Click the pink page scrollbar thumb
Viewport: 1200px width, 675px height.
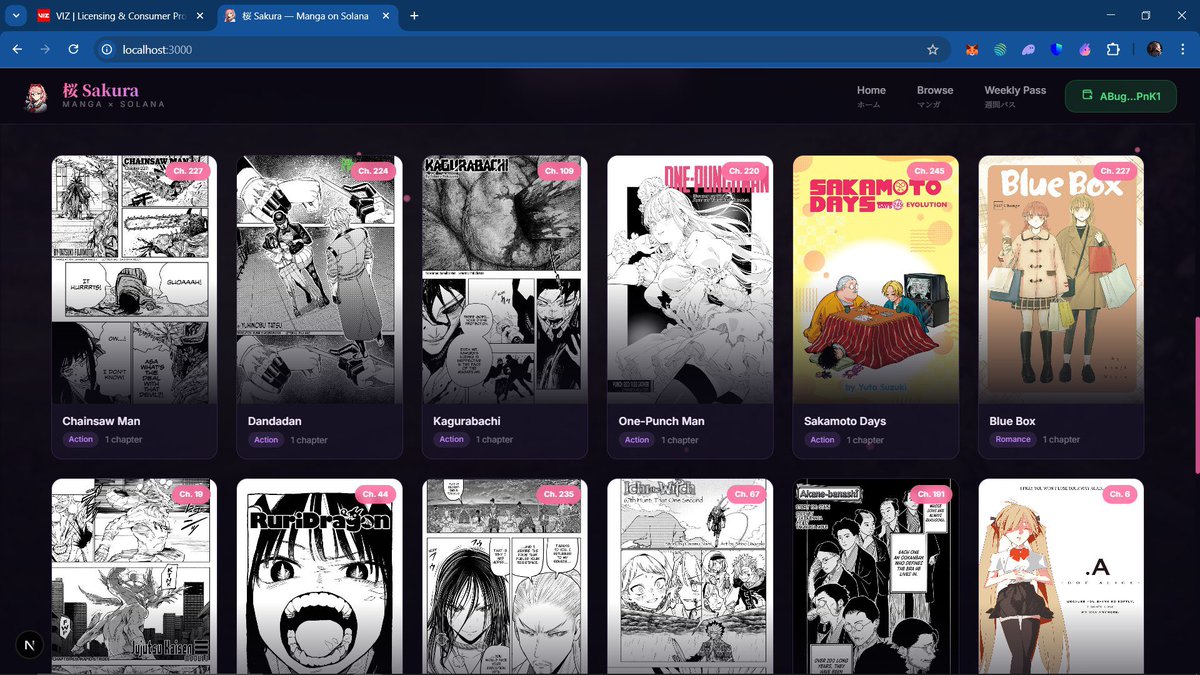pyautogui.click(x=1196, y=395)
